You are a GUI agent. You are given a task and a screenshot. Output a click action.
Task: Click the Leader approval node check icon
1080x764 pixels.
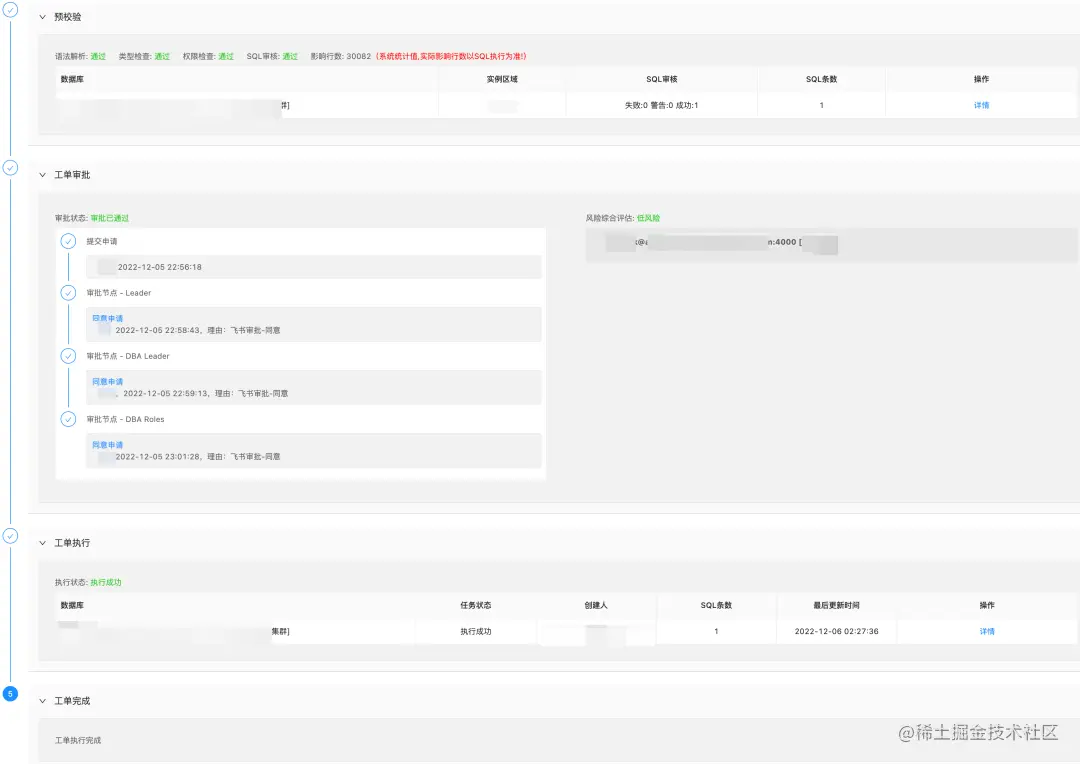tap(68, 293)
